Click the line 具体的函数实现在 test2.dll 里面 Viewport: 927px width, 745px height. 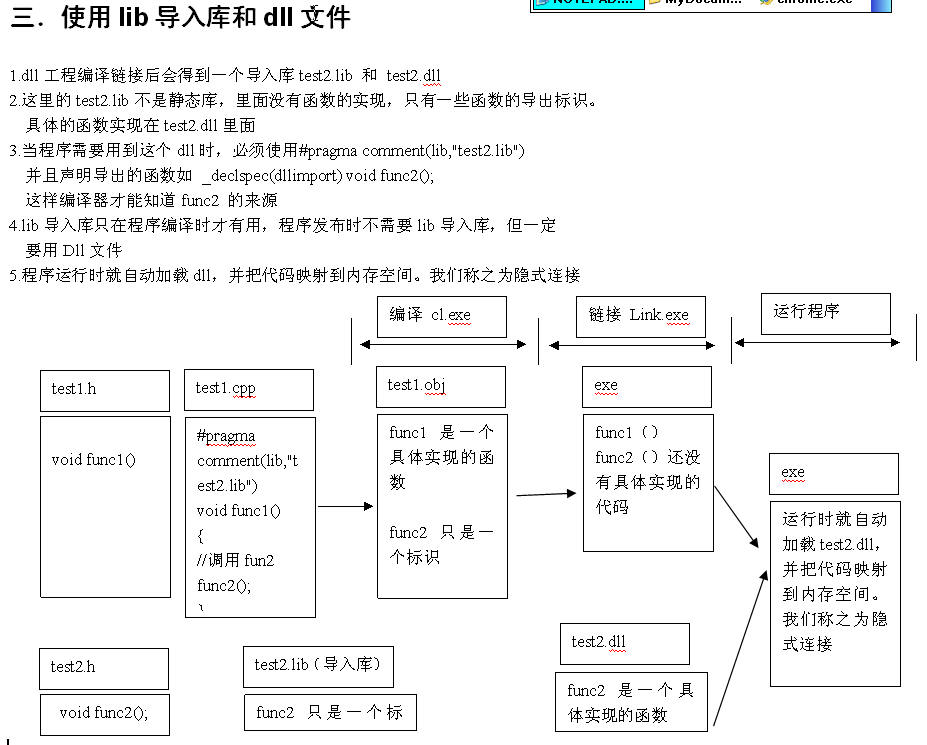(x=141, y=125)
